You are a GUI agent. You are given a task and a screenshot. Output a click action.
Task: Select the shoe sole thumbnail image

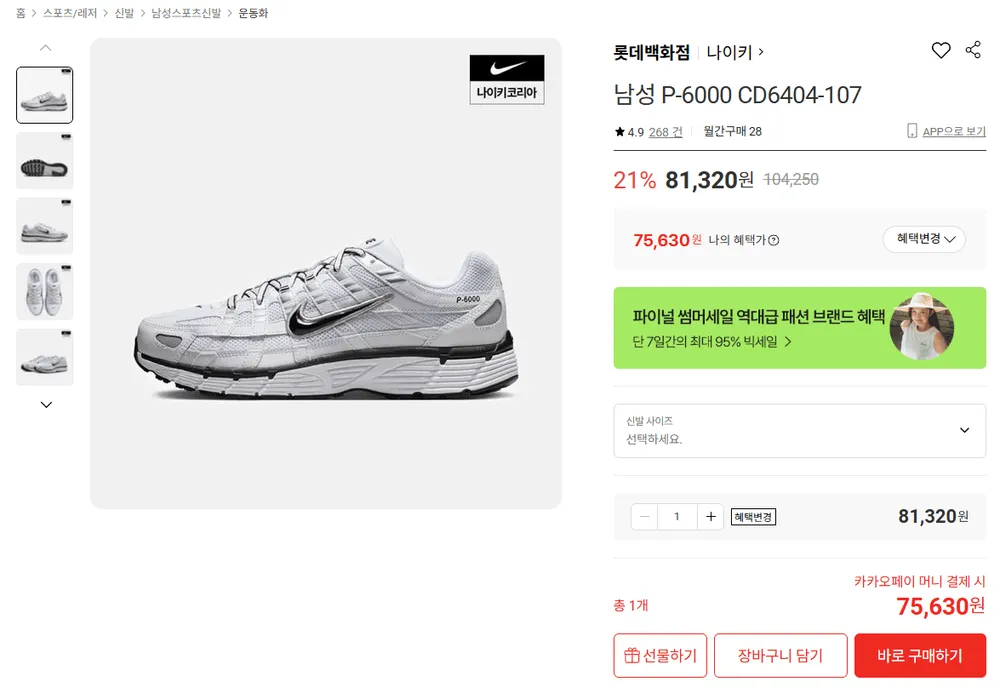pyautogui.click(x=45, y=161)
